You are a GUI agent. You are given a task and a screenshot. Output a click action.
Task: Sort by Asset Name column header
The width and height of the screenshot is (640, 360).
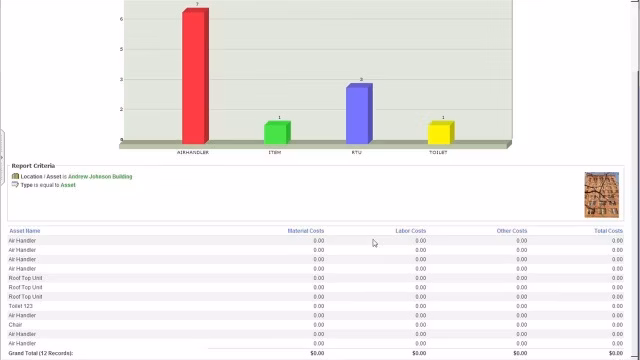click(x=24, y=231)
